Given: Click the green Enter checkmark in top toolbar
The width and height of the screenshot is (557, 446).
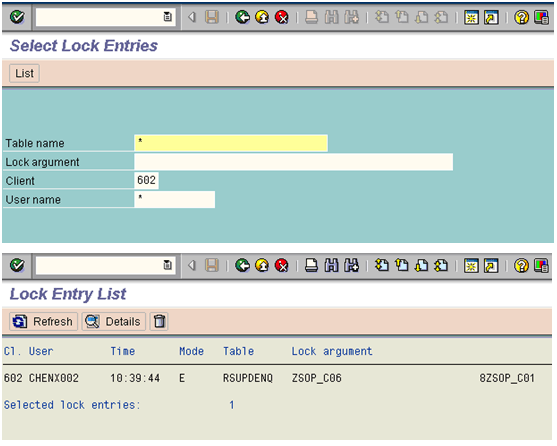Looking at the screenshot, I should coord(17,17).
